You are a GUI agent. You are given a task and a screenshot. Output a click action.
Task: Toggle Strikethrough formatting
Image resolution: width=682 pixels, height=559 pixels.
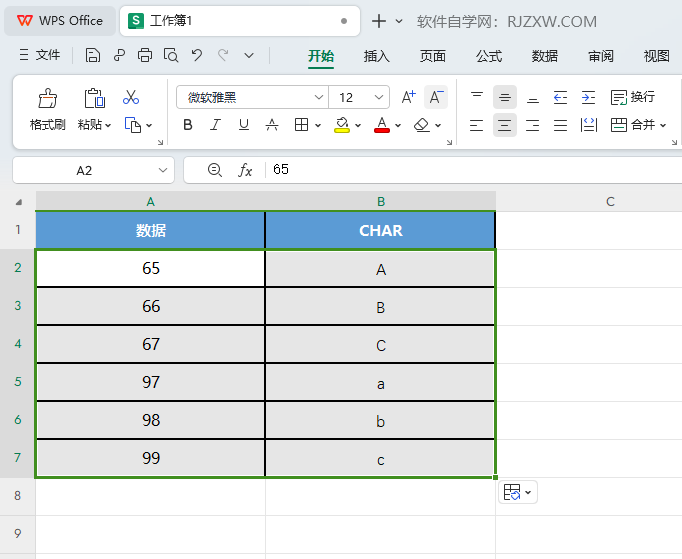click(272, 125)
